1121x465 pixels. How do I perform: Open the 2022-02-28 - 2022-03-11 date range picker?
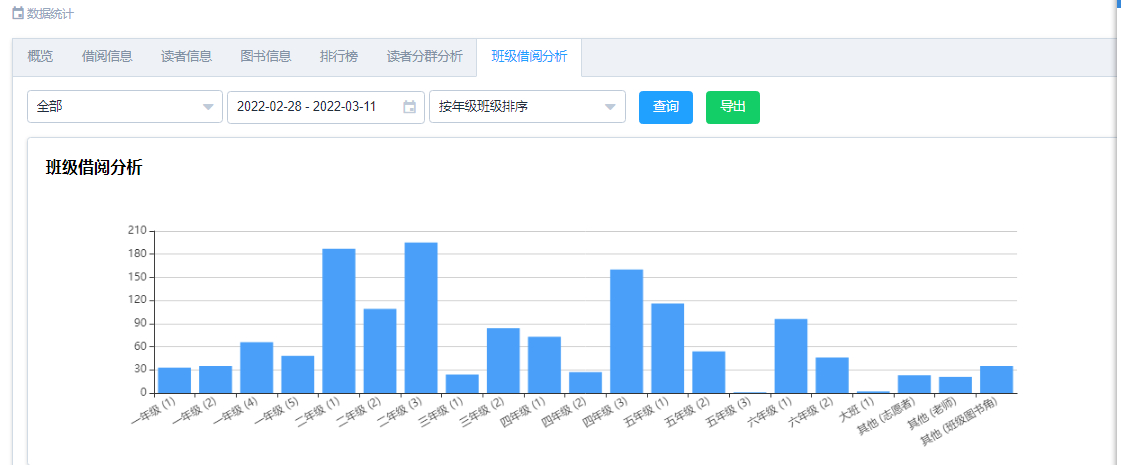pyautogui.click(x=315, y=107)
